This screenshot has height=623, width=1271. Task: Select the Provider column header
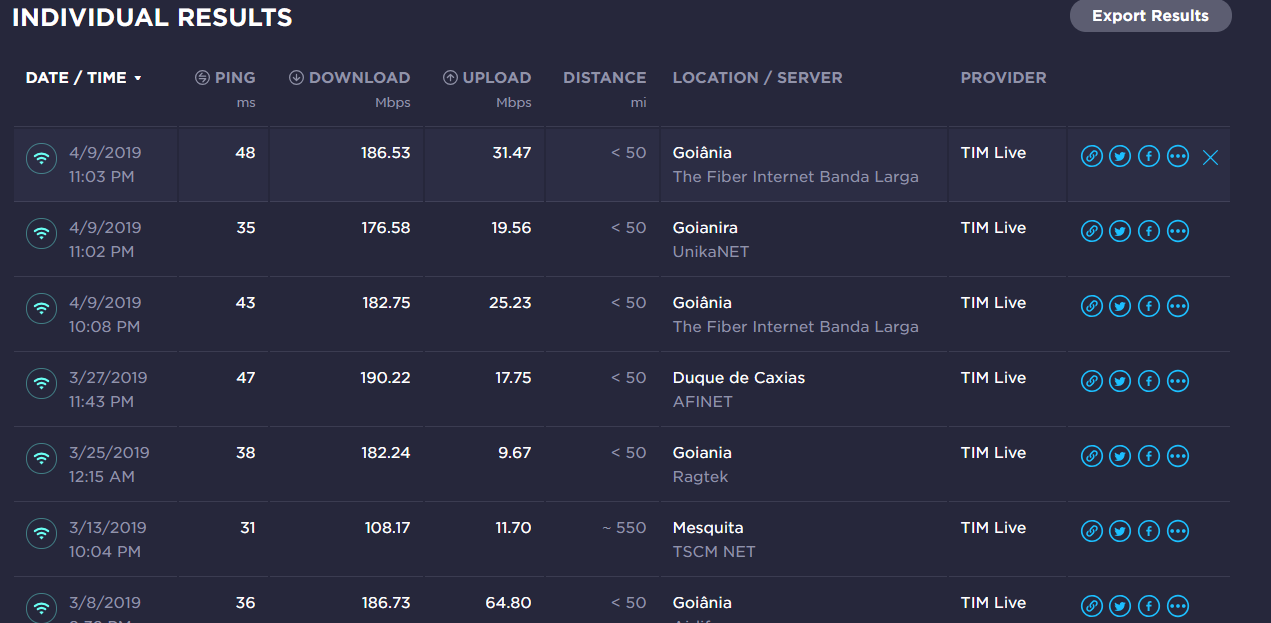pos(1003,77)
